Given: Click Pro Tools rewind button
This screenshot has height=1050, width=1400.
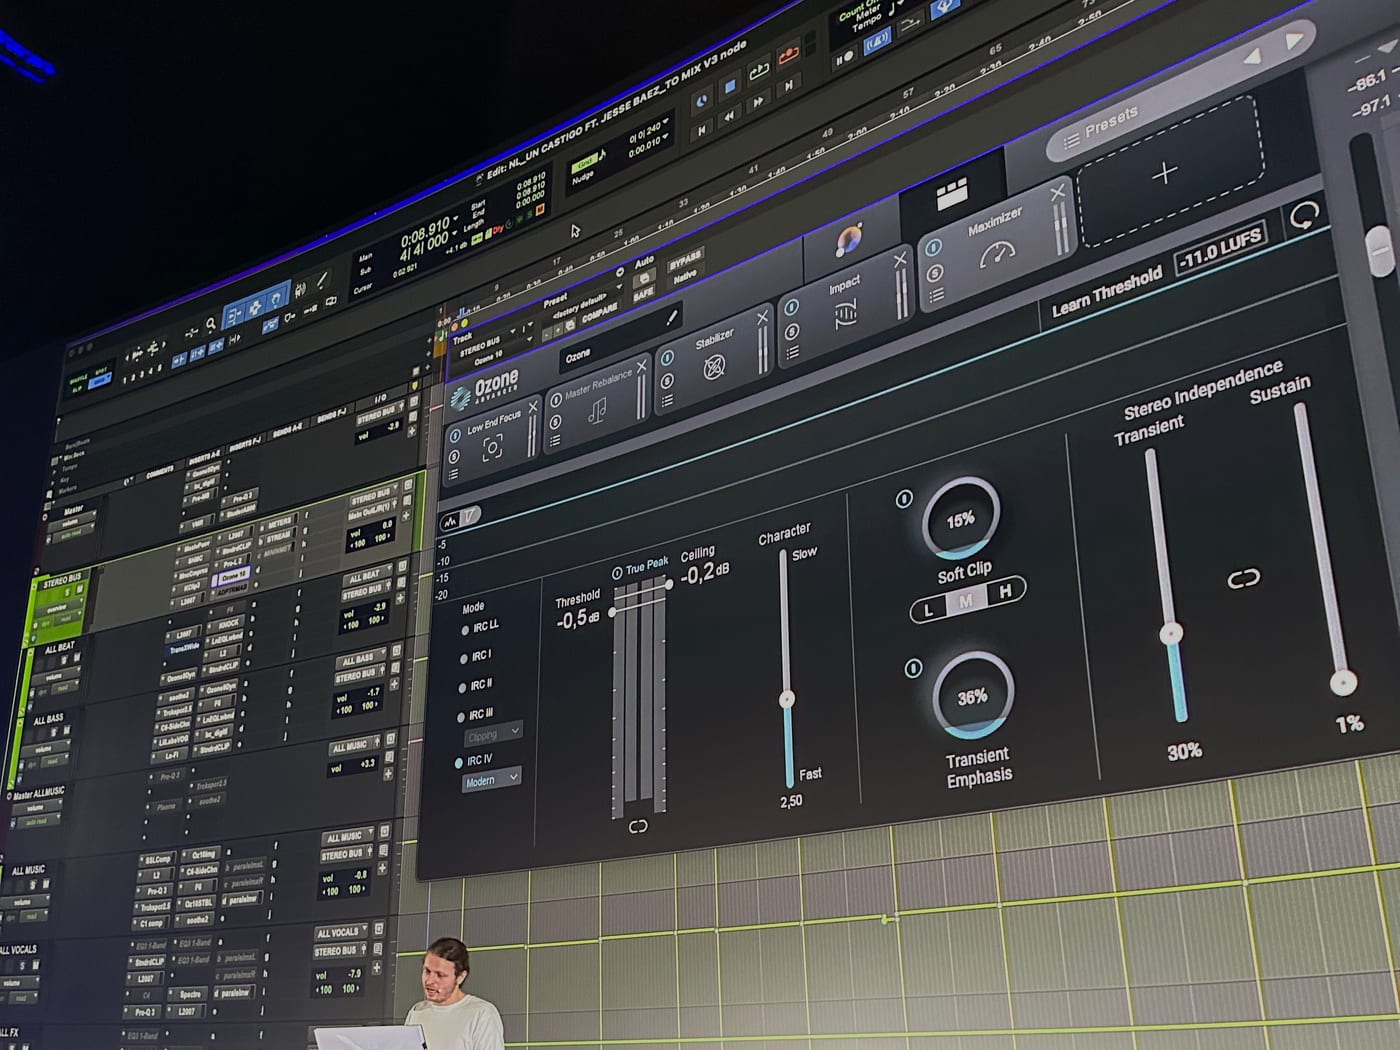Looking at the screenshot, I should [x=729, y=116].
